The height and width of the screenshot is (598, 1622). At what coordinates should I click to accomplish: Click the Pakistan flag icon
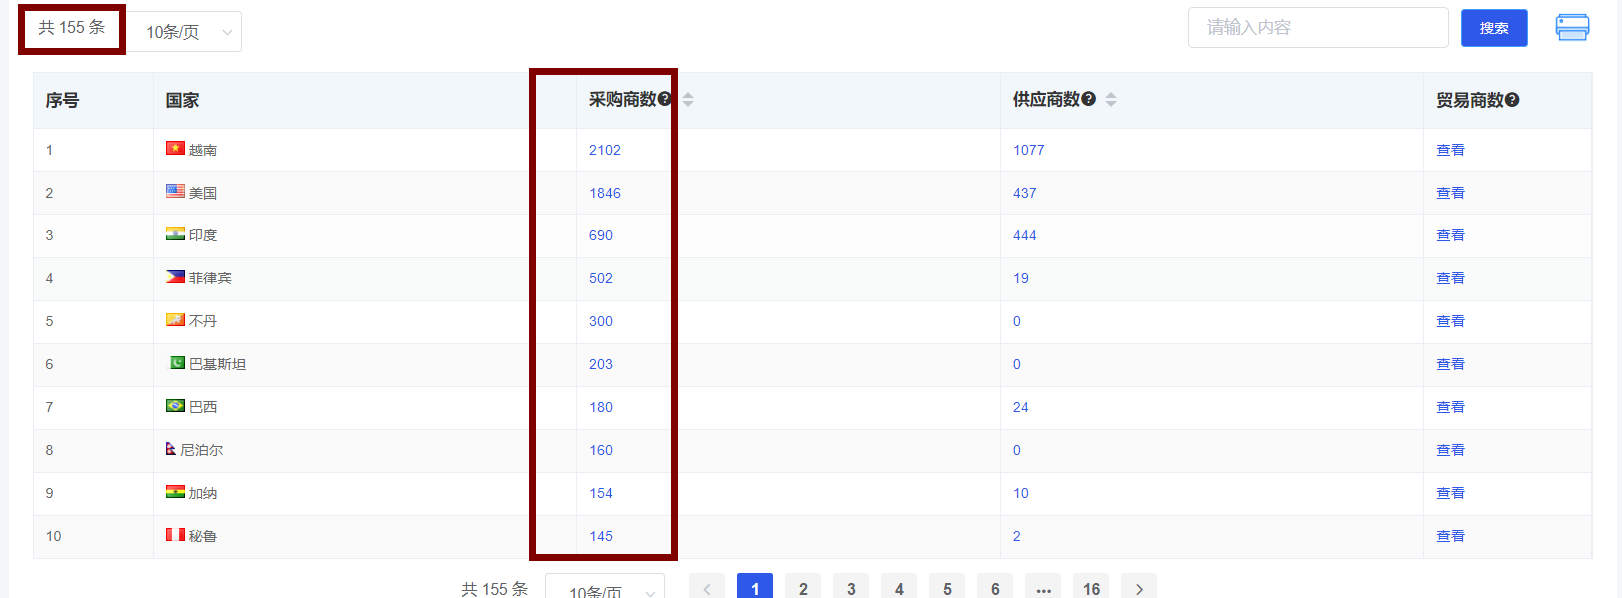(176, 363)
